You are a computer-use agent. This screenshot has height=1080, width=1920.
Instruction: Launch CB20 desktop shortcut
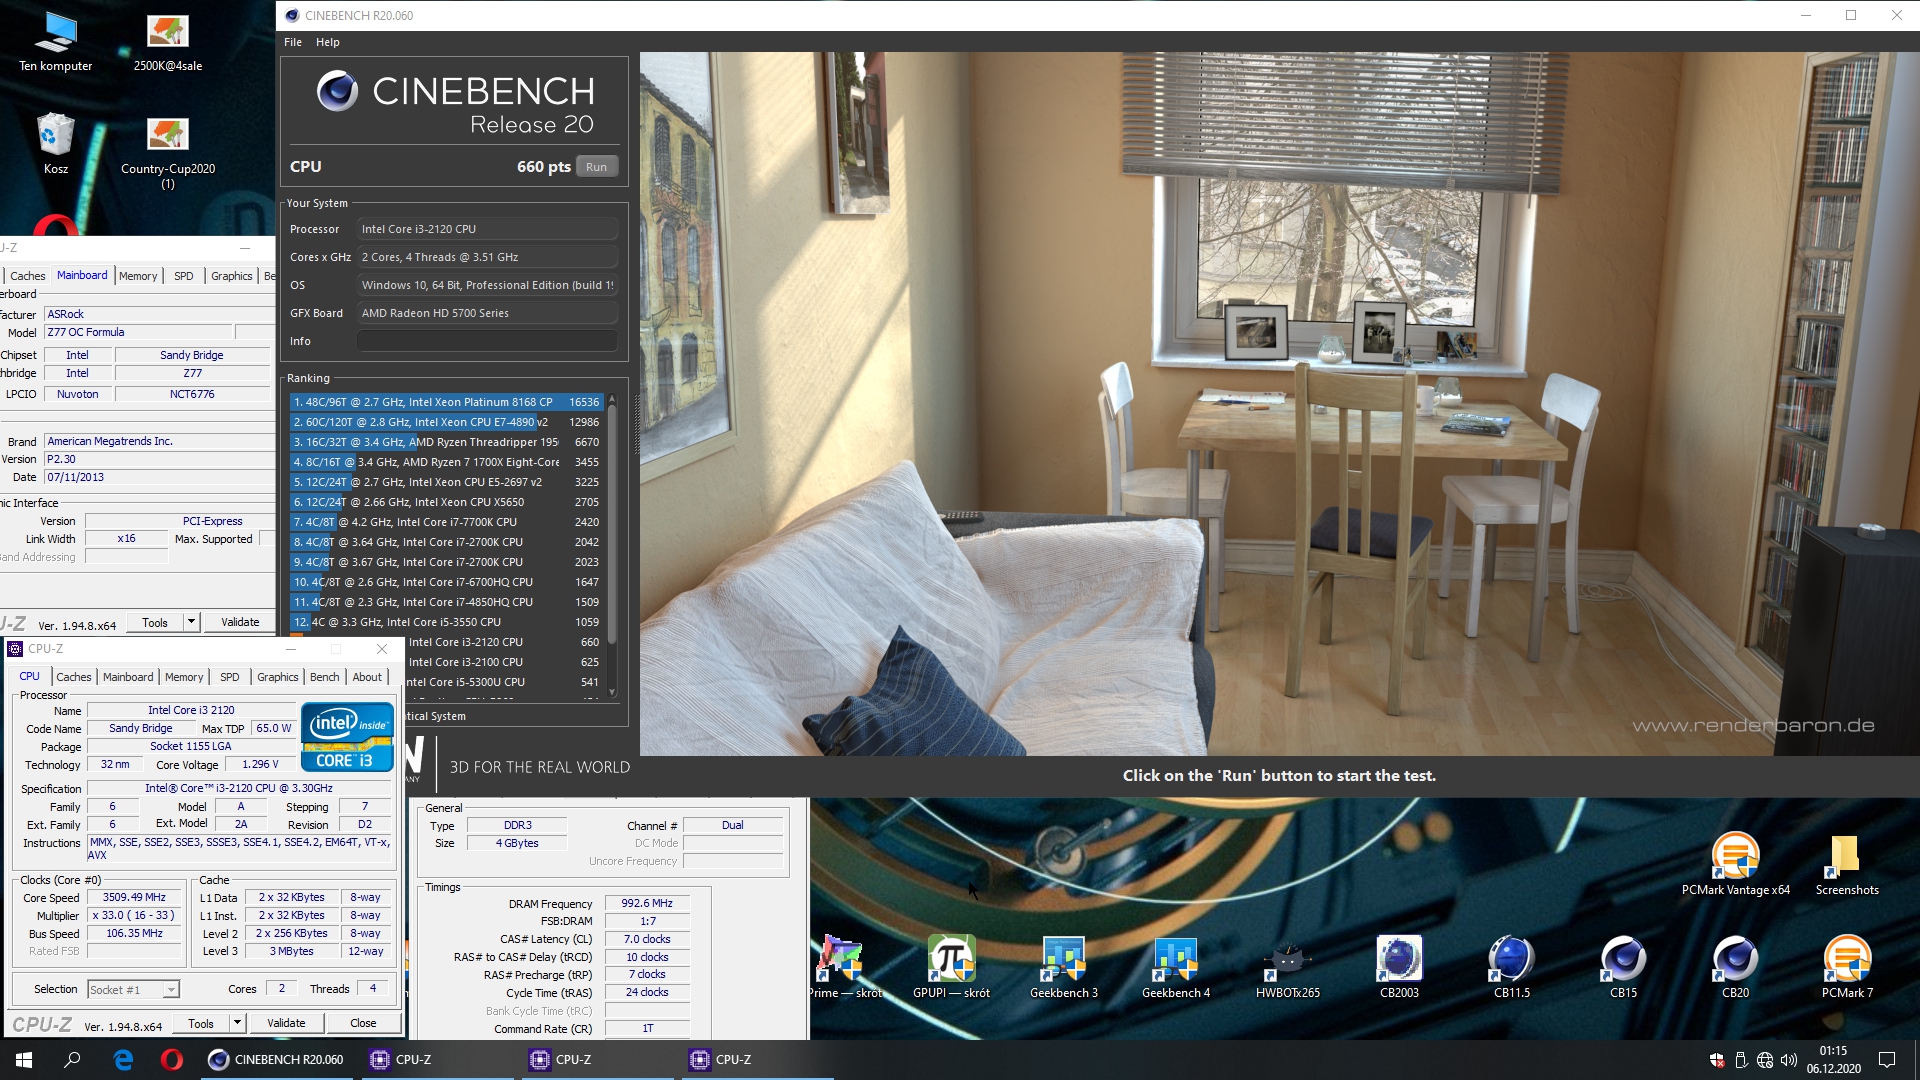pyautogui.click(x=1735, y=967)
